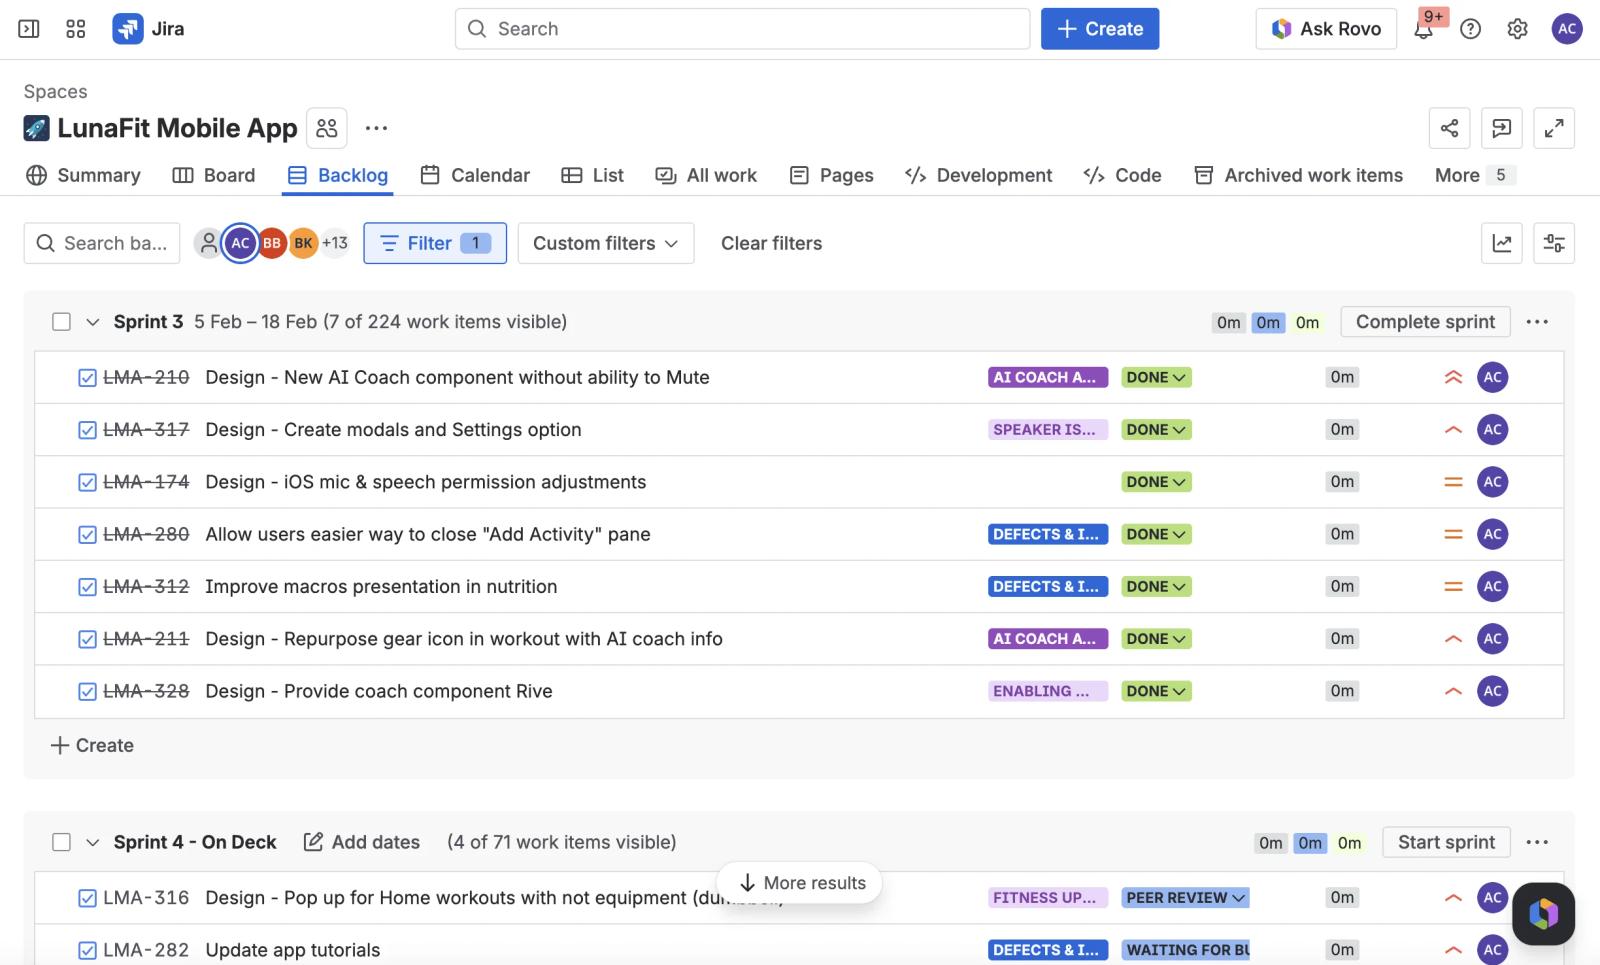
Task: Click Start sprint button
Action: [1446, 842]
